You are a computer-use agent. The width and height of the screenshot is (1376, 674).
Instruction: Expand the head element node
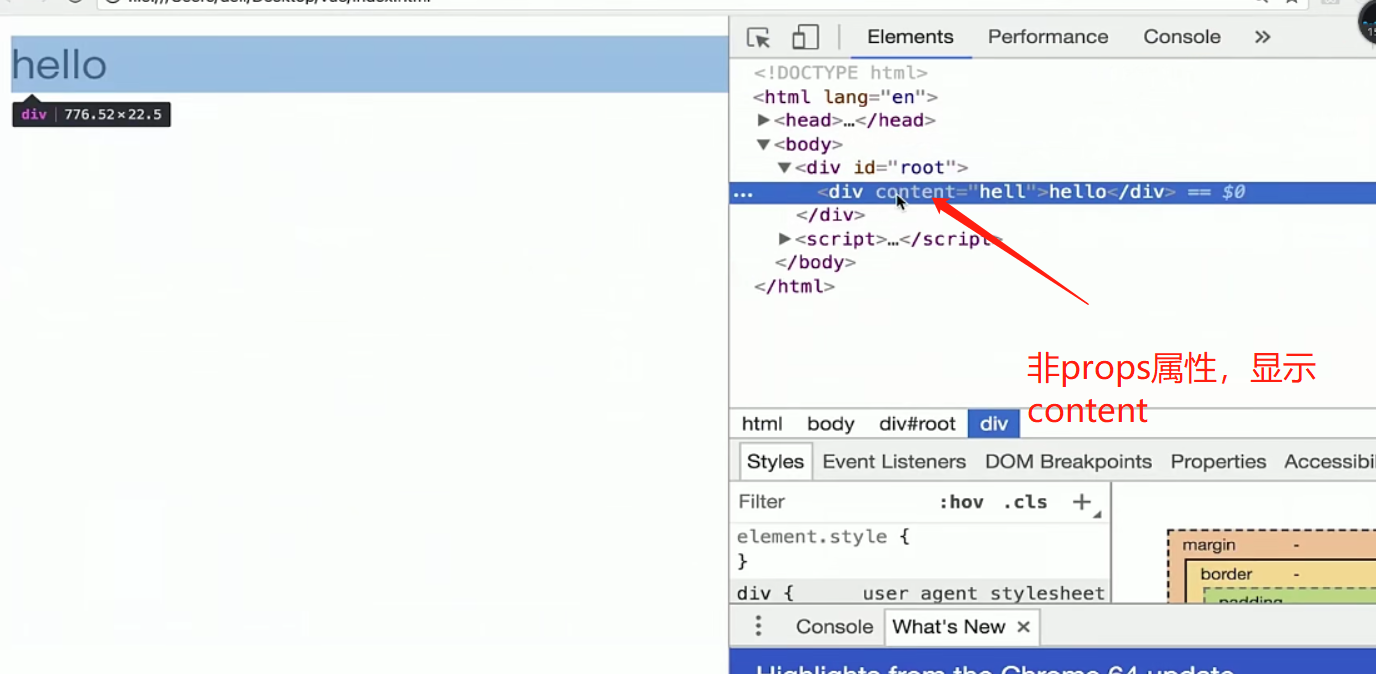pos(764,120)
